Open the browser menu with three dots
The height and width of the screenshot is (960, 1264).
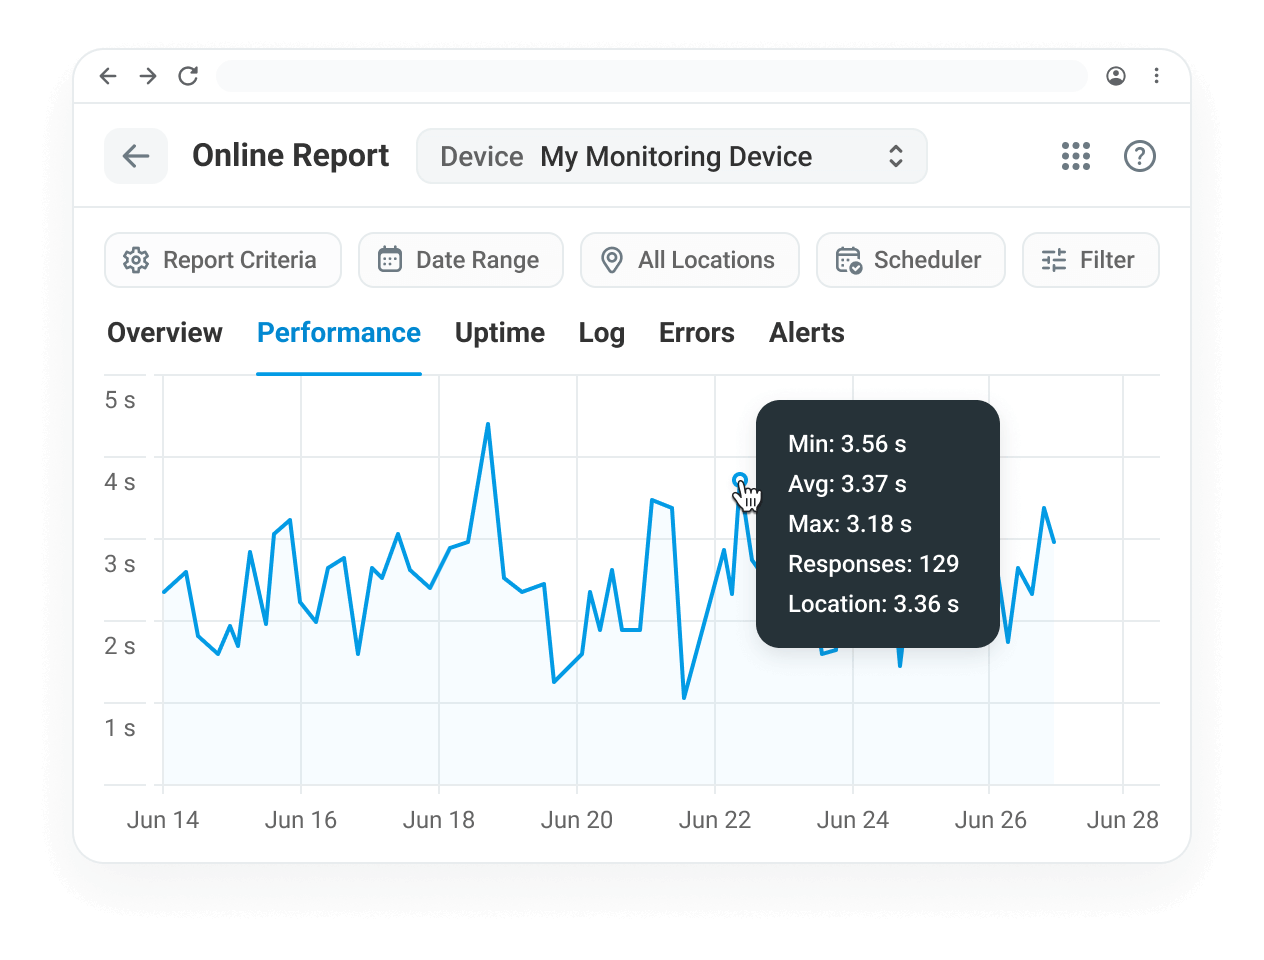(1157, 76)
